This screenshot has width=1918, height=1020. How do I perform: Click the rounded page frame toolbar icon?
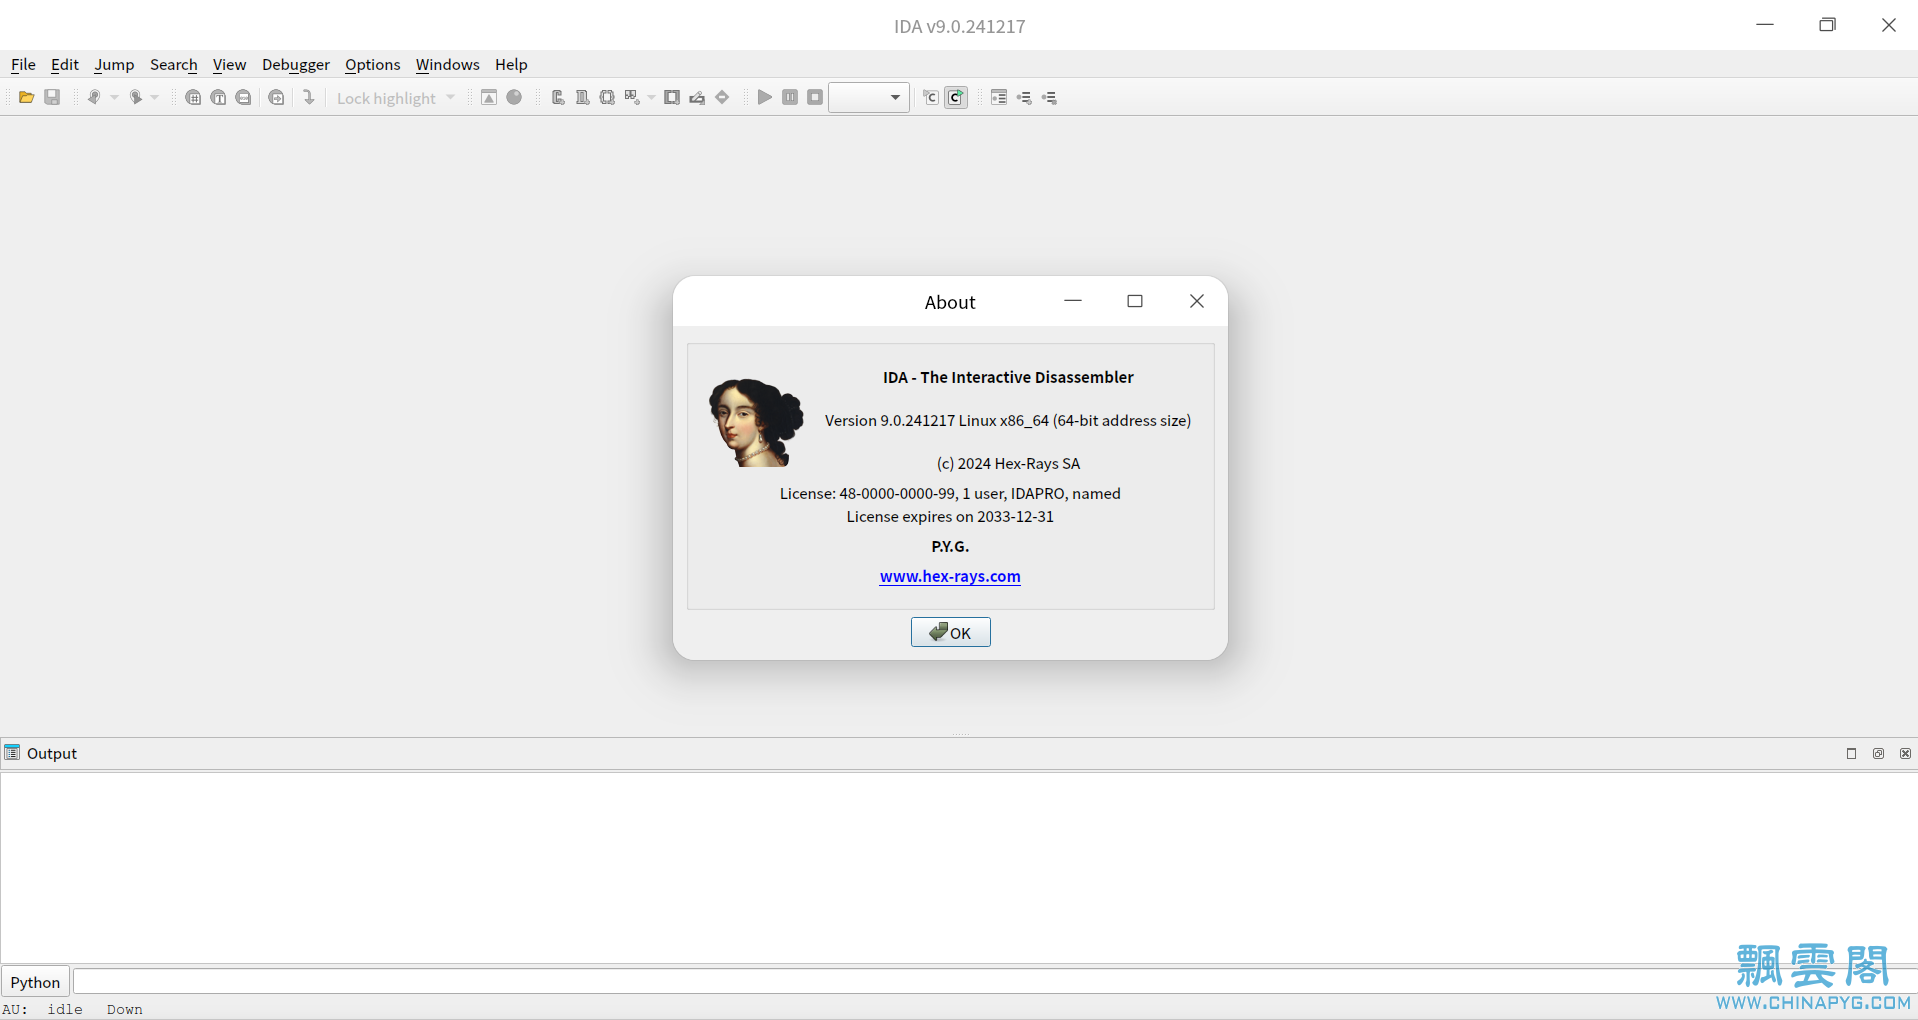tap(607, 97)
